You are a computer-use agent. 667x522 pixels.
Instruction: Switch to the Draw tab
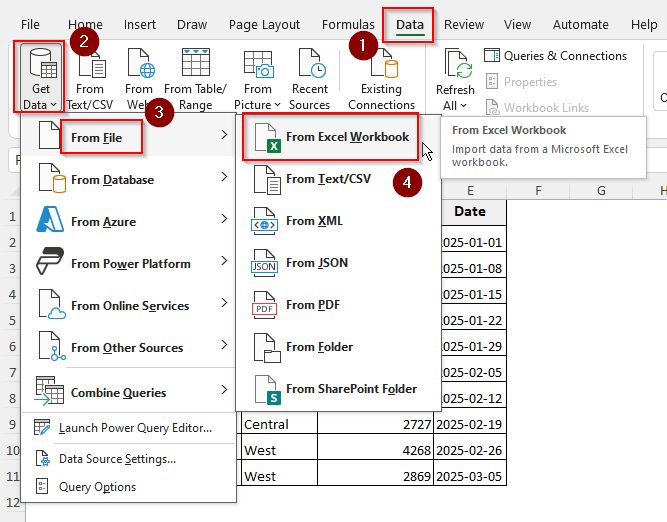(192, 25)
